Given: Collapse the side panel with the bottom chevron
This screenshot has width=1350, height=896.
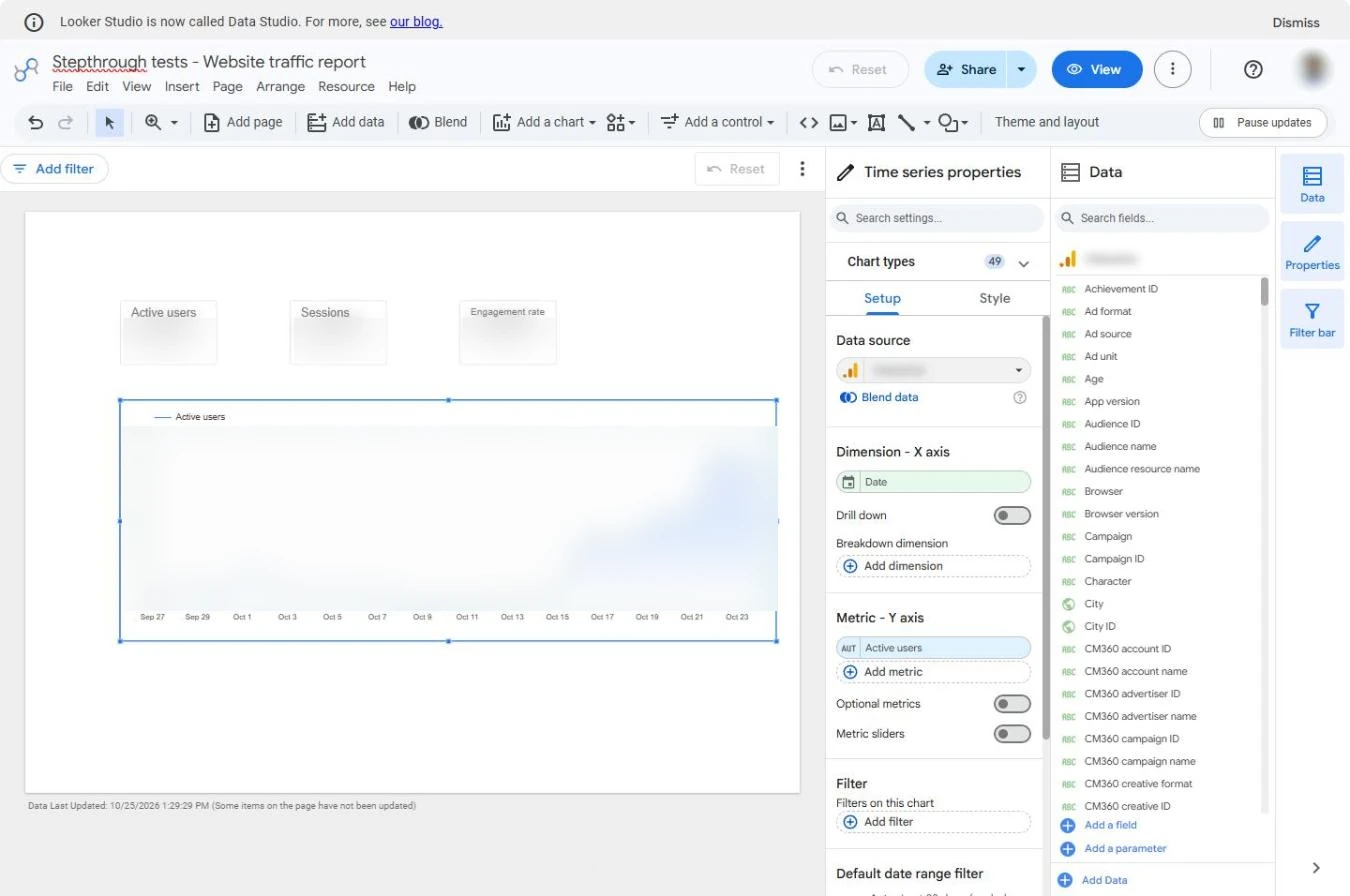Looking at the screenshot, I should [x=1316, y=867].
